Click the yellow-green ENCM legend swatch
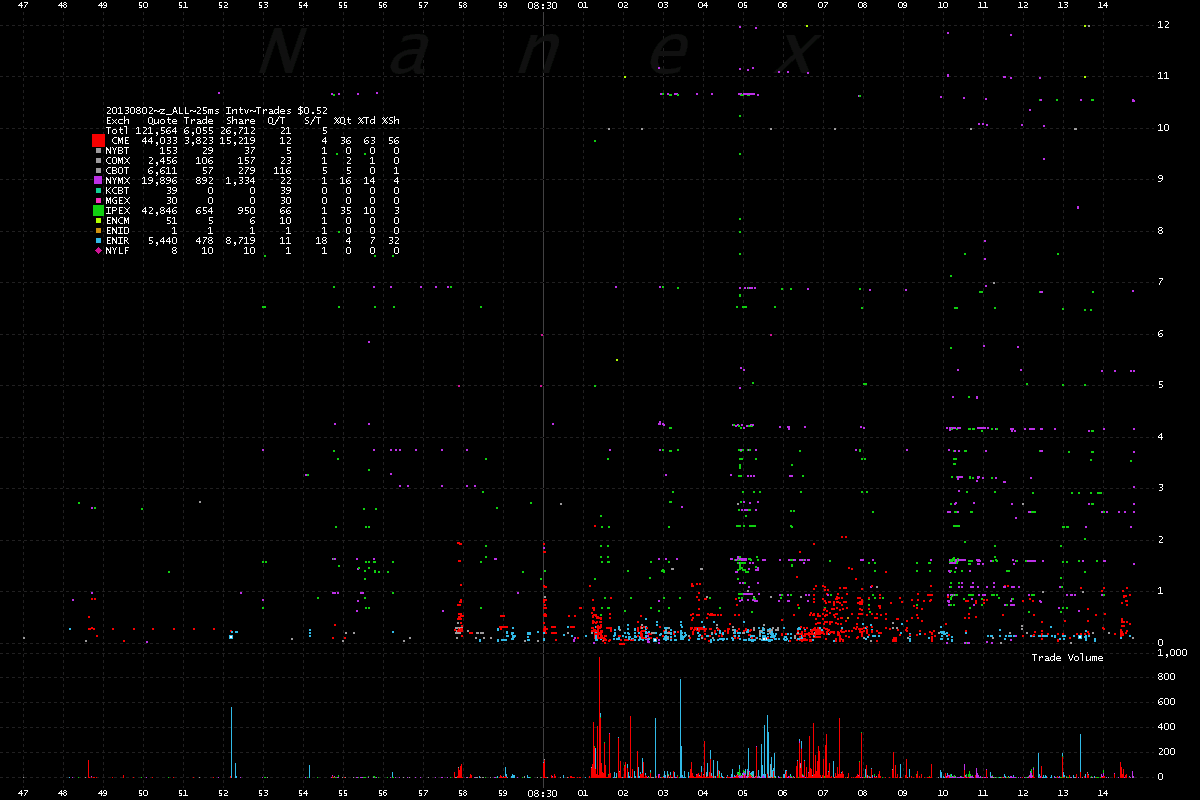The width and height of the screenshot is (1200, 800). (99, 221)
